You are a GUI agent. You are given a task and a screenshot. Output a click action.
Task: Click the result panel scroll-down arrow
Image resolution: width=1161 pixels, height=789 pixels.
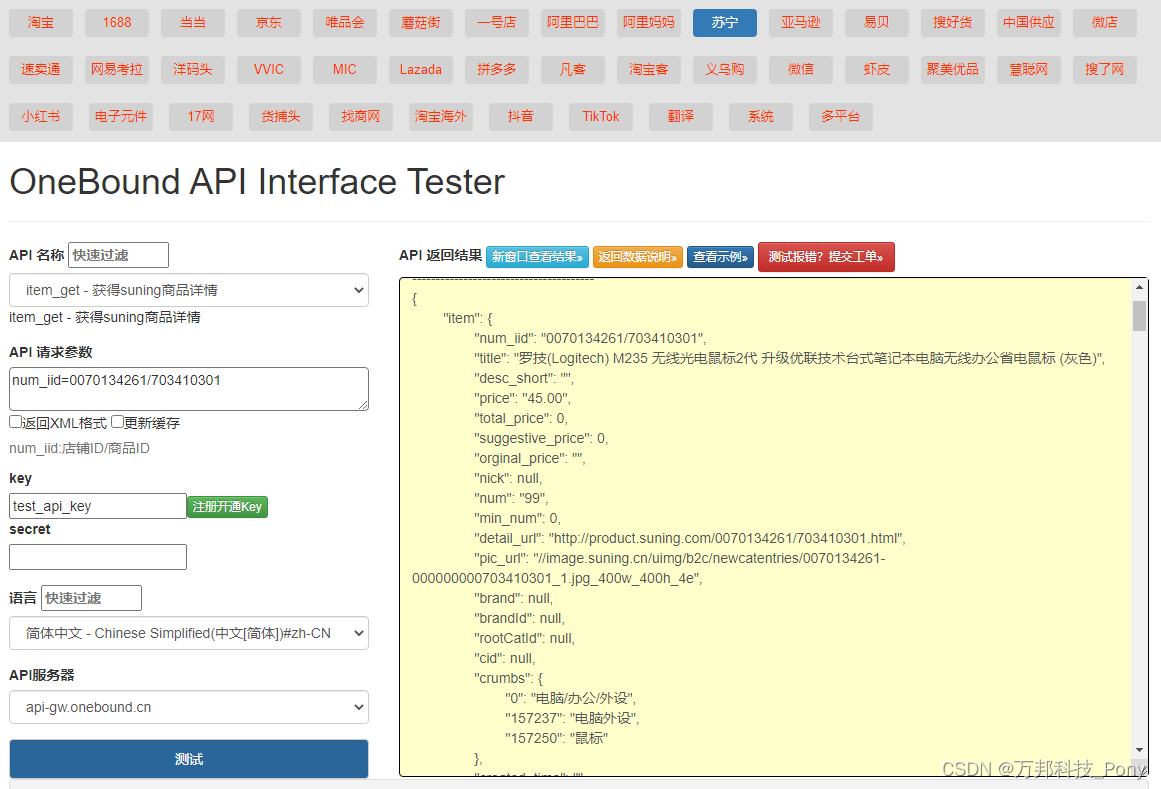pyautogui.click(x=1140, y=751)
